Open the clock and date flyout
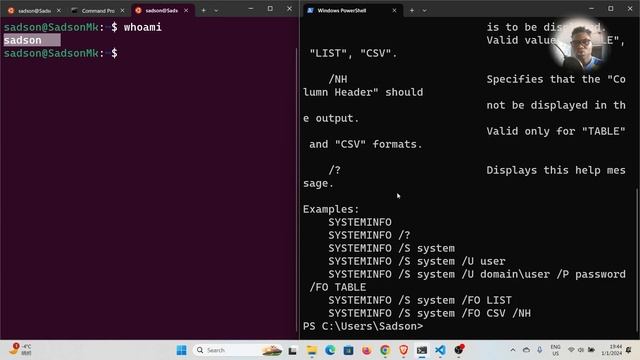Viewport: 640px width, 360px height. pyautogui.click(x=611, y=350)
